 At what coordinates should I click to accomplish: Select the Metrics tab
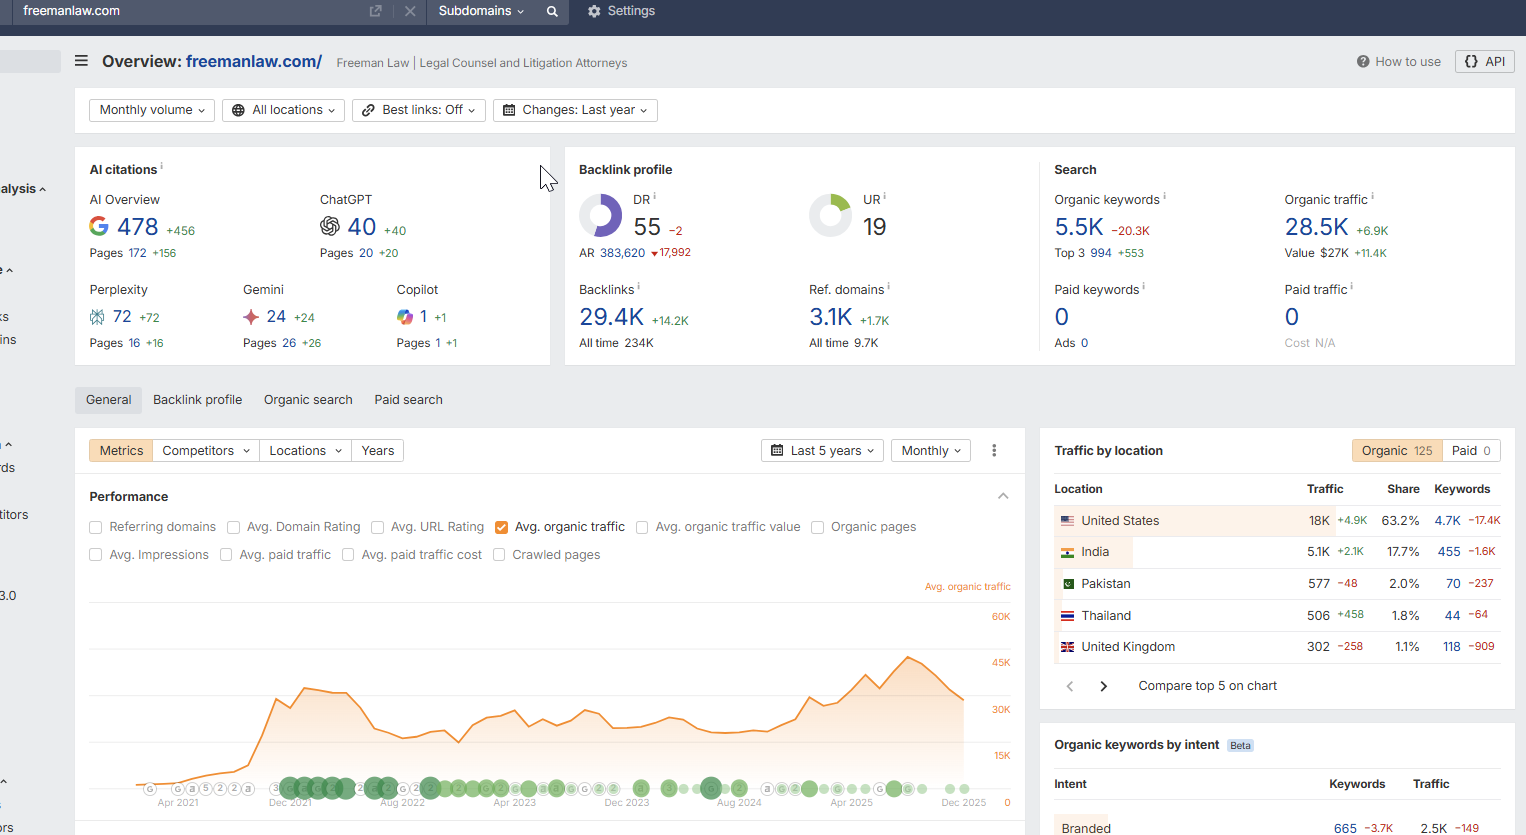(x=121, y=451)
